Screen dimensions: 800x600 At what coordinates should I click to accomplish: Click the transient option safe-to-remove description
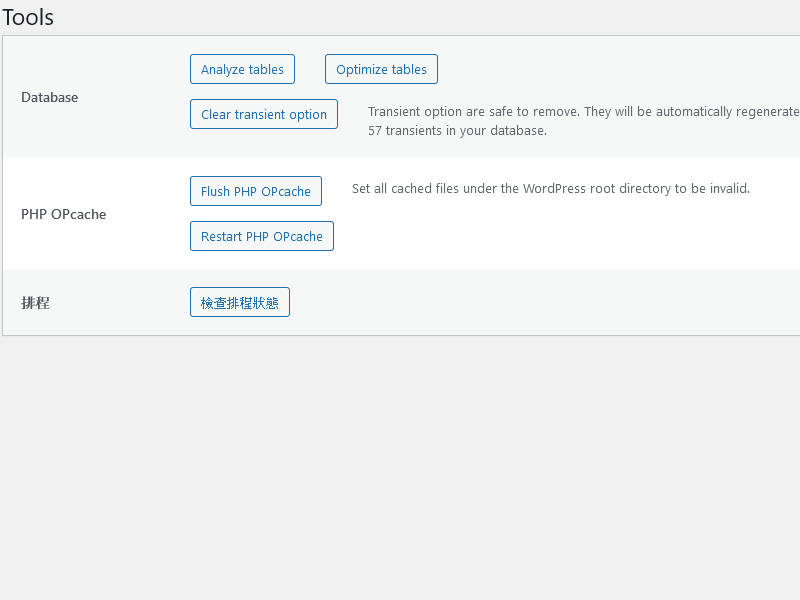click(x=584, y=112)
